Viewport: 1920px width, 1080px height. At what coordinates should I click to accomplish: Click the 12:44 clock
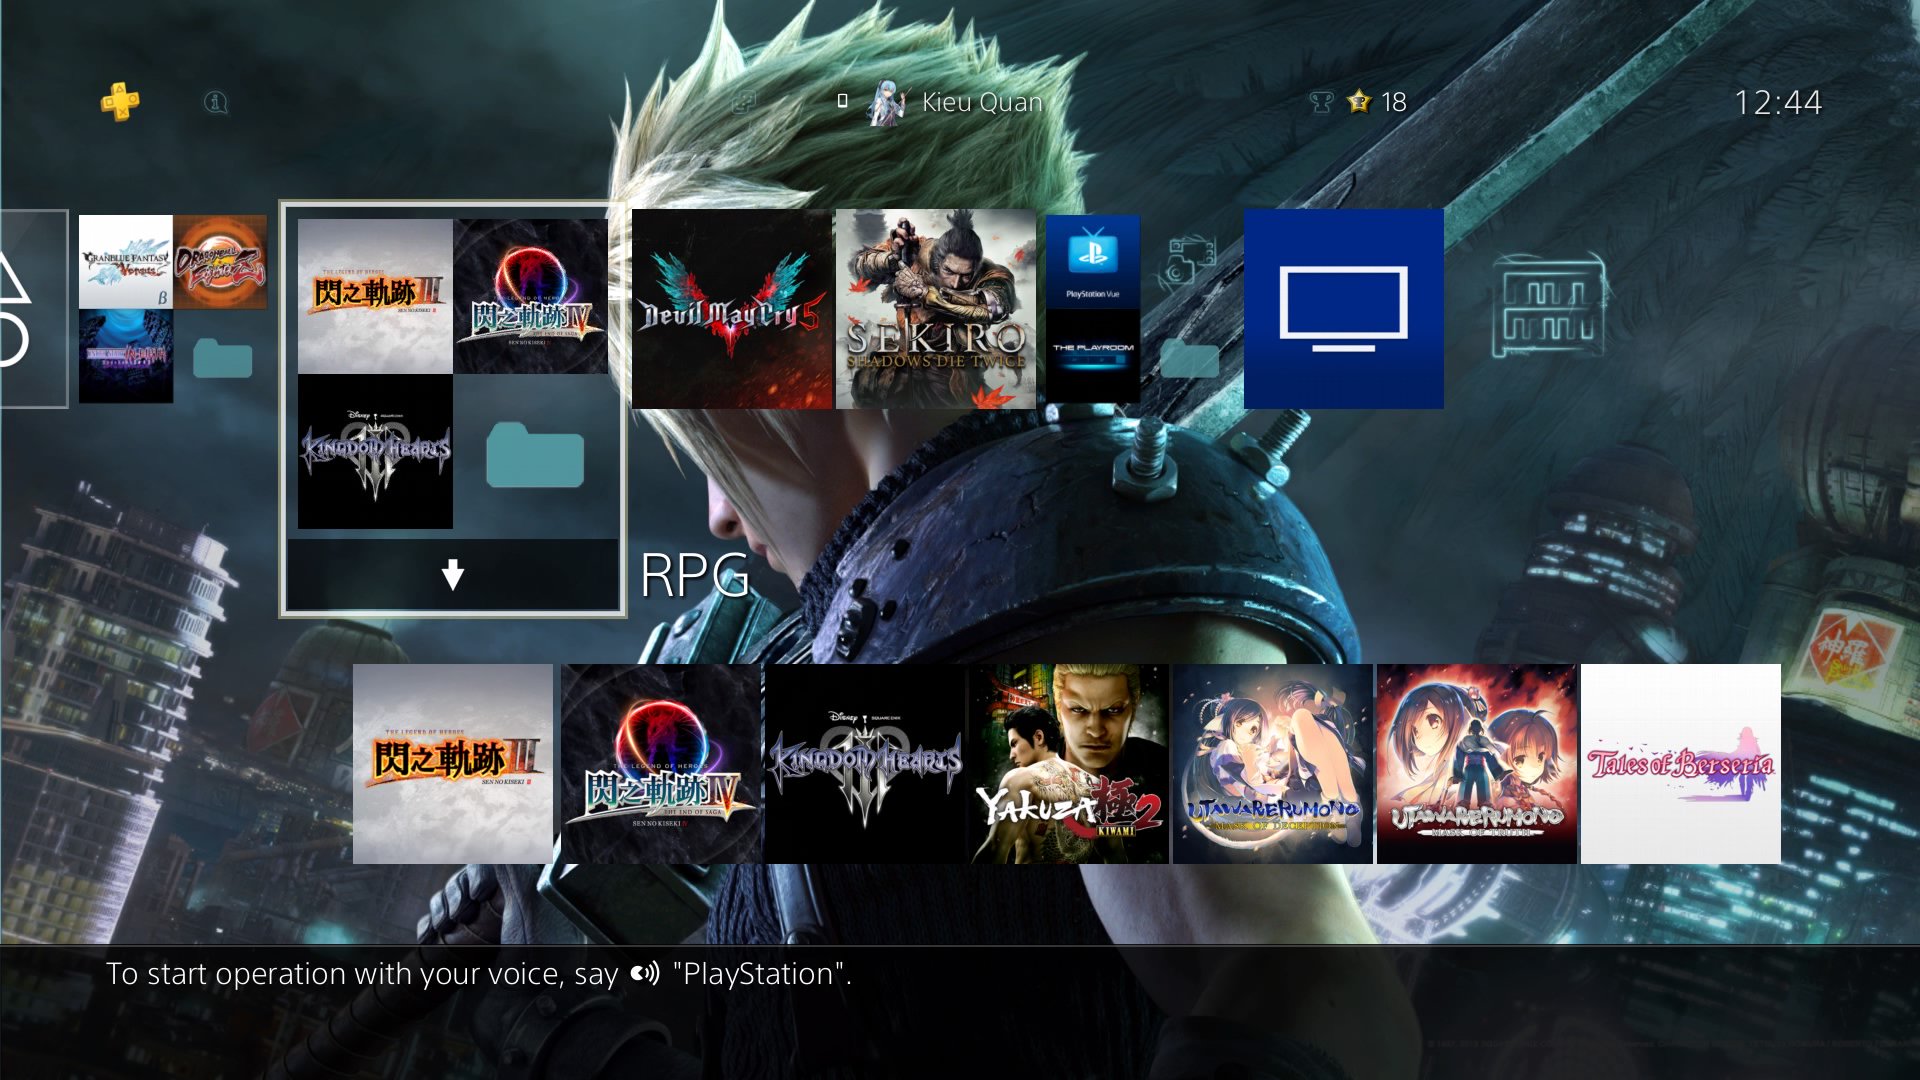[1778, 102]
